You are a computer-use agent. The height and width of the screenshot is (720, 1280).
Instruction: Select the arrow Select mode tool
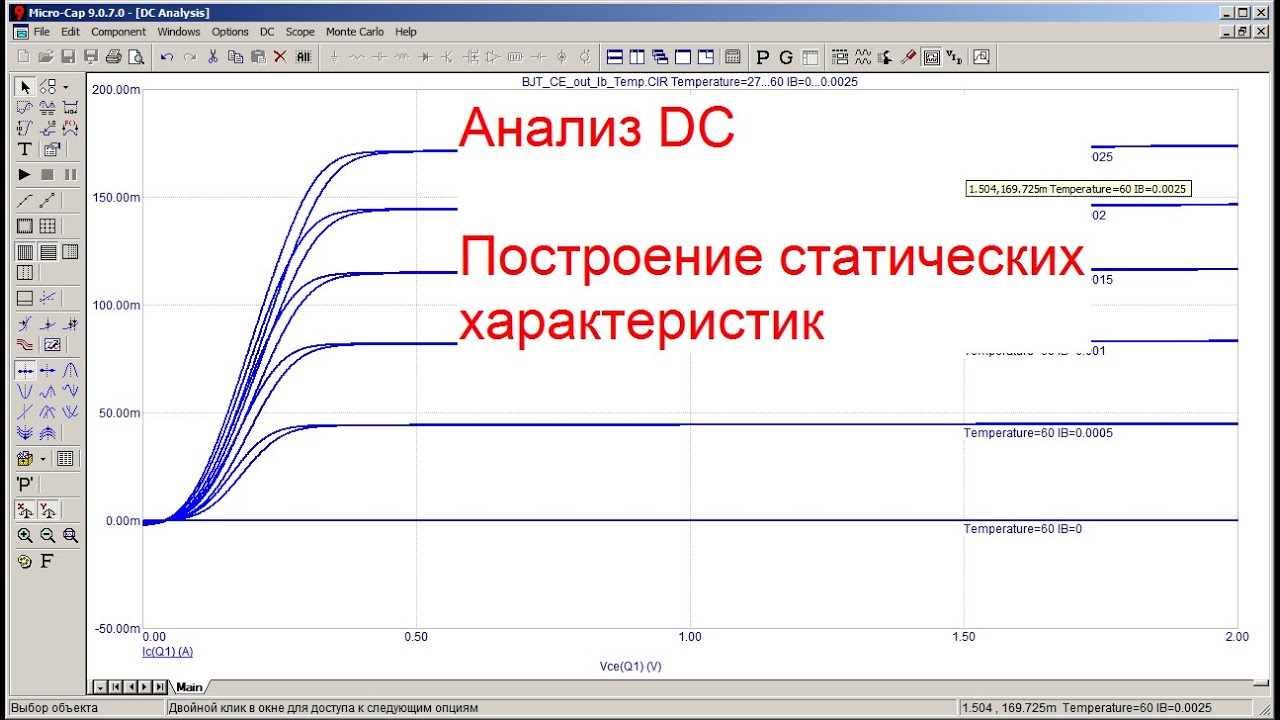[x=25, y=88]
